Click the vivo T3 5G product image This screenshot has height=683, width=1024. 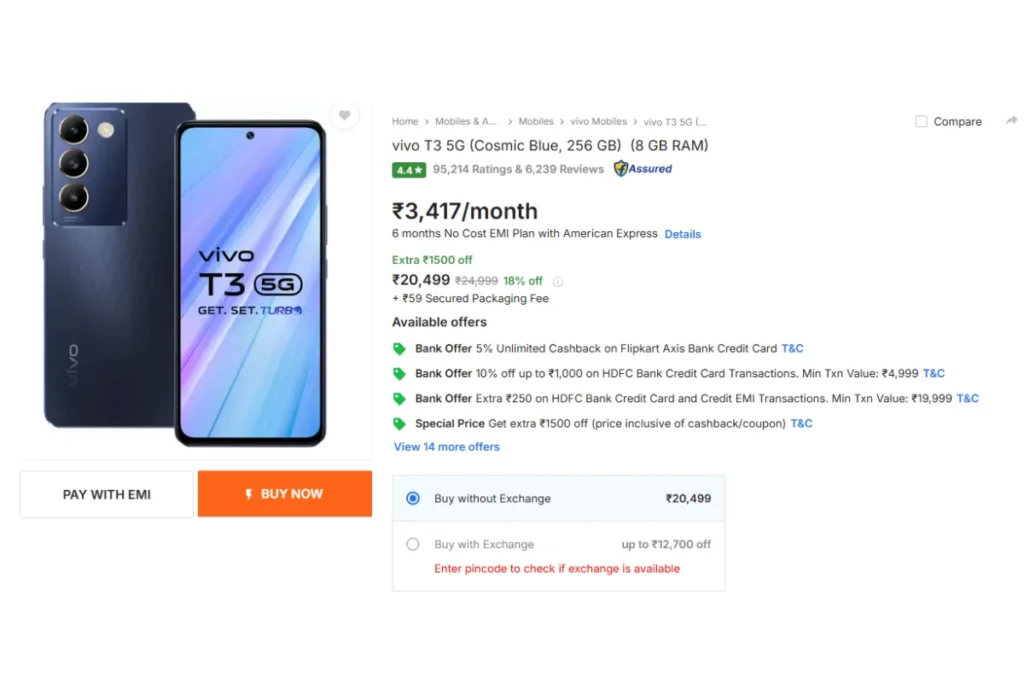pos(185,274)
